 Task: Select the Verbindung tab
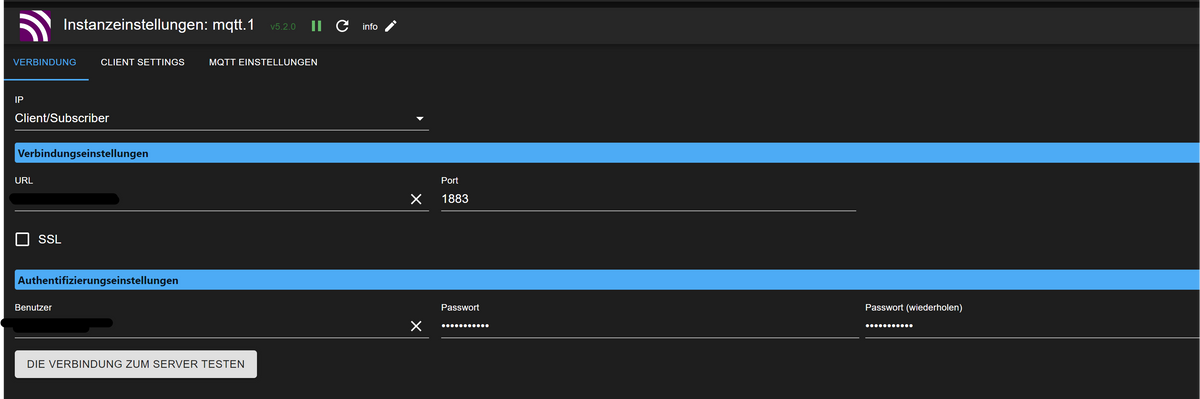point(45,62)
